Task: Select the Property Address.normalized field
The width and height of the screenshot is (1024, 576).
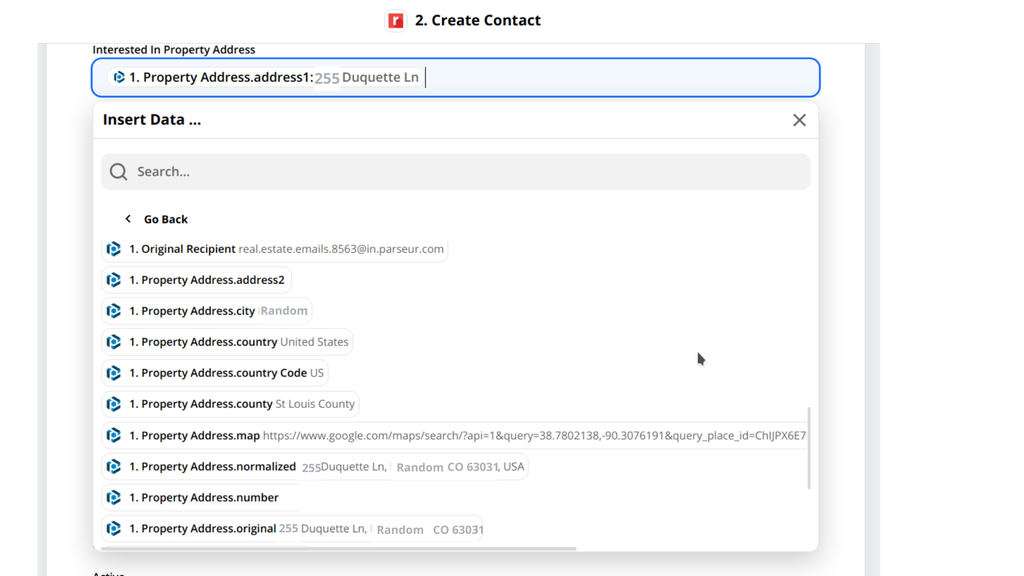Action: tap(315, 466)
